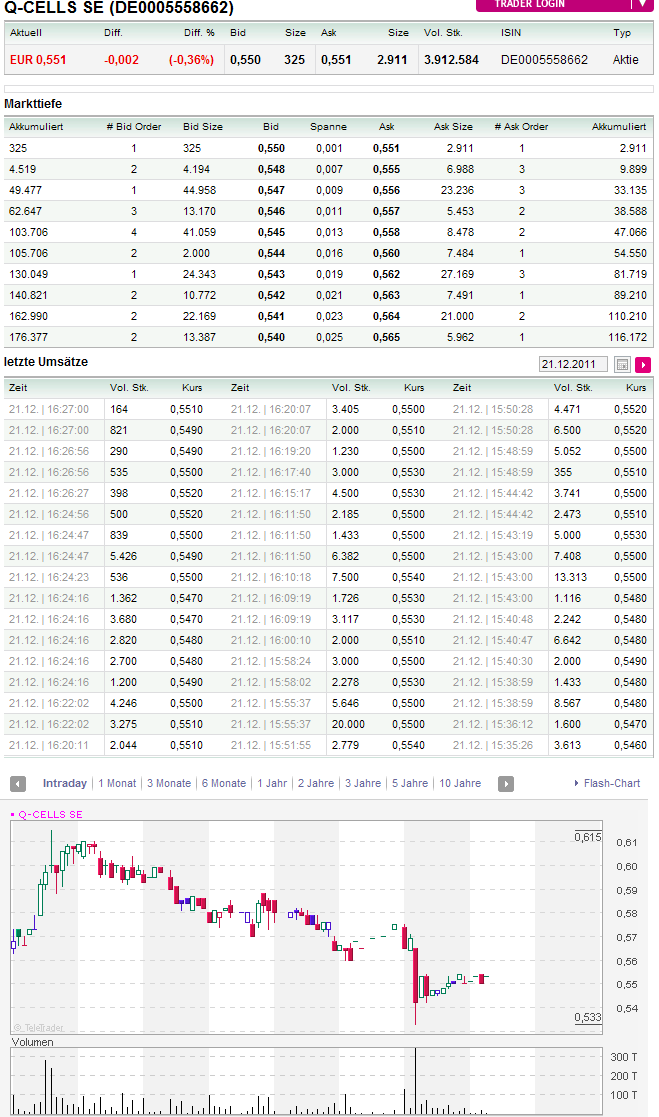This screenshot has width=659, height=1117.
Task: Click trade volume 20.000
Action: 348,724
